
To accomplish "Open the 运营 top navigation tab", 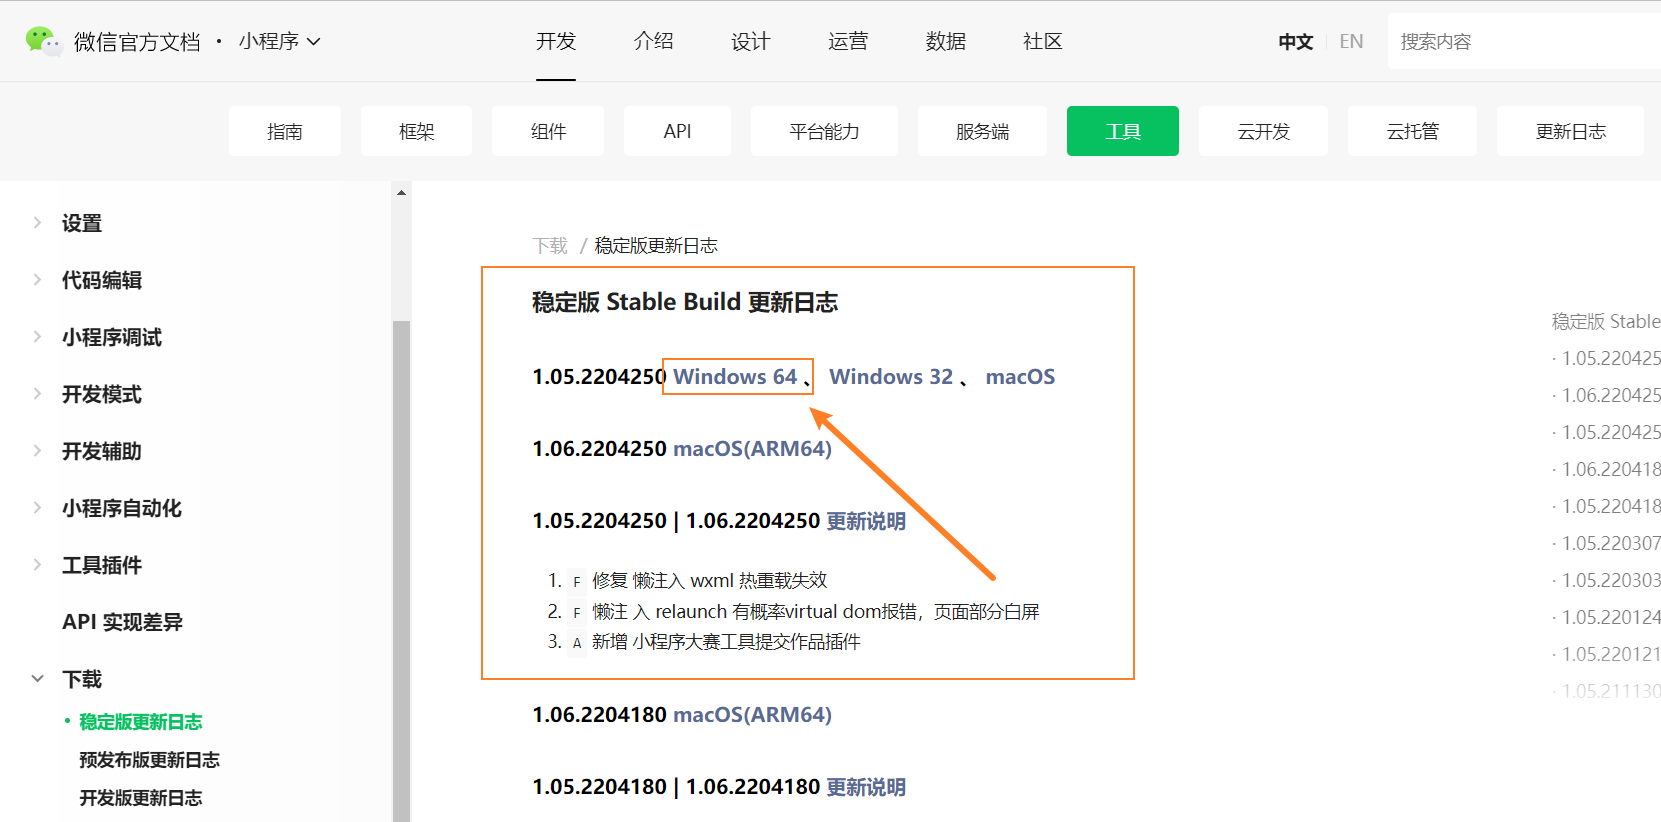I will [x=848, y=41].
